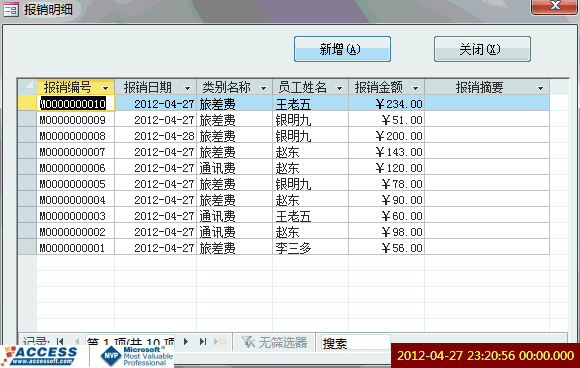Jump to last record icon
580x368 pixels.
pyautogui.click(x=202, y=341)
